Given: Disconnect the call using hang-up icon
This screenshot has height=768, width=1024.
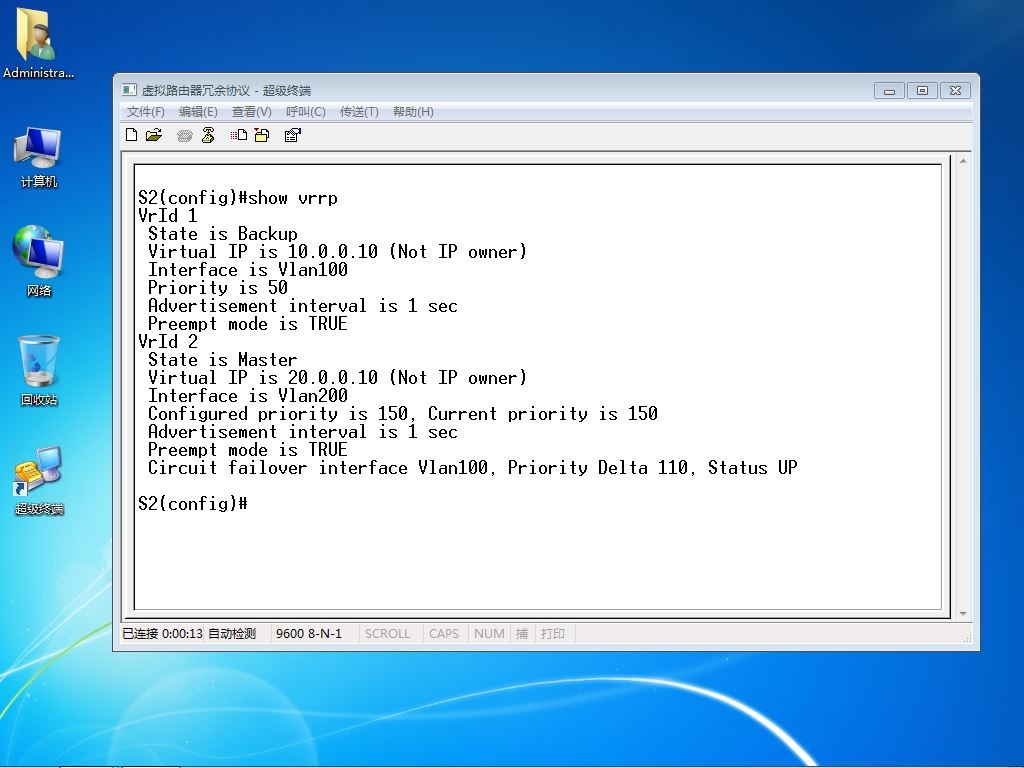Looking at the screenshot, I should [208, 135].
